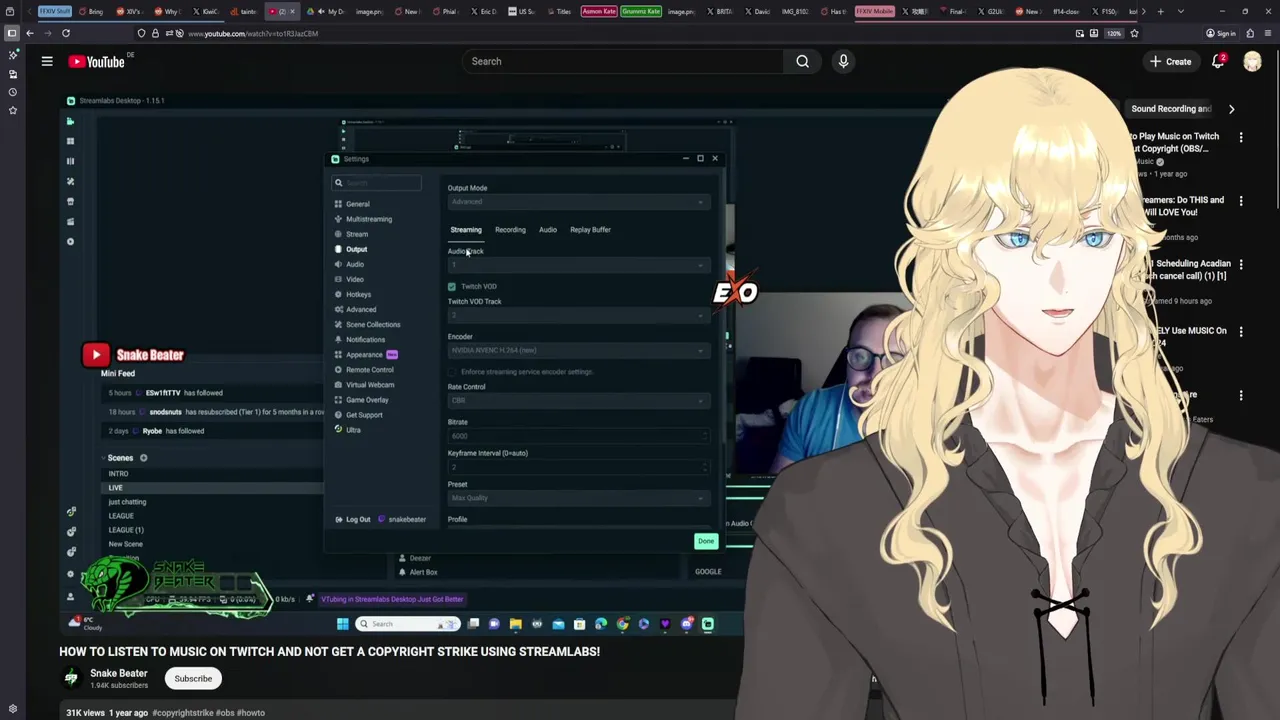Toggle Enforce streaming service encoder settings checkbox

coord(452,372)
